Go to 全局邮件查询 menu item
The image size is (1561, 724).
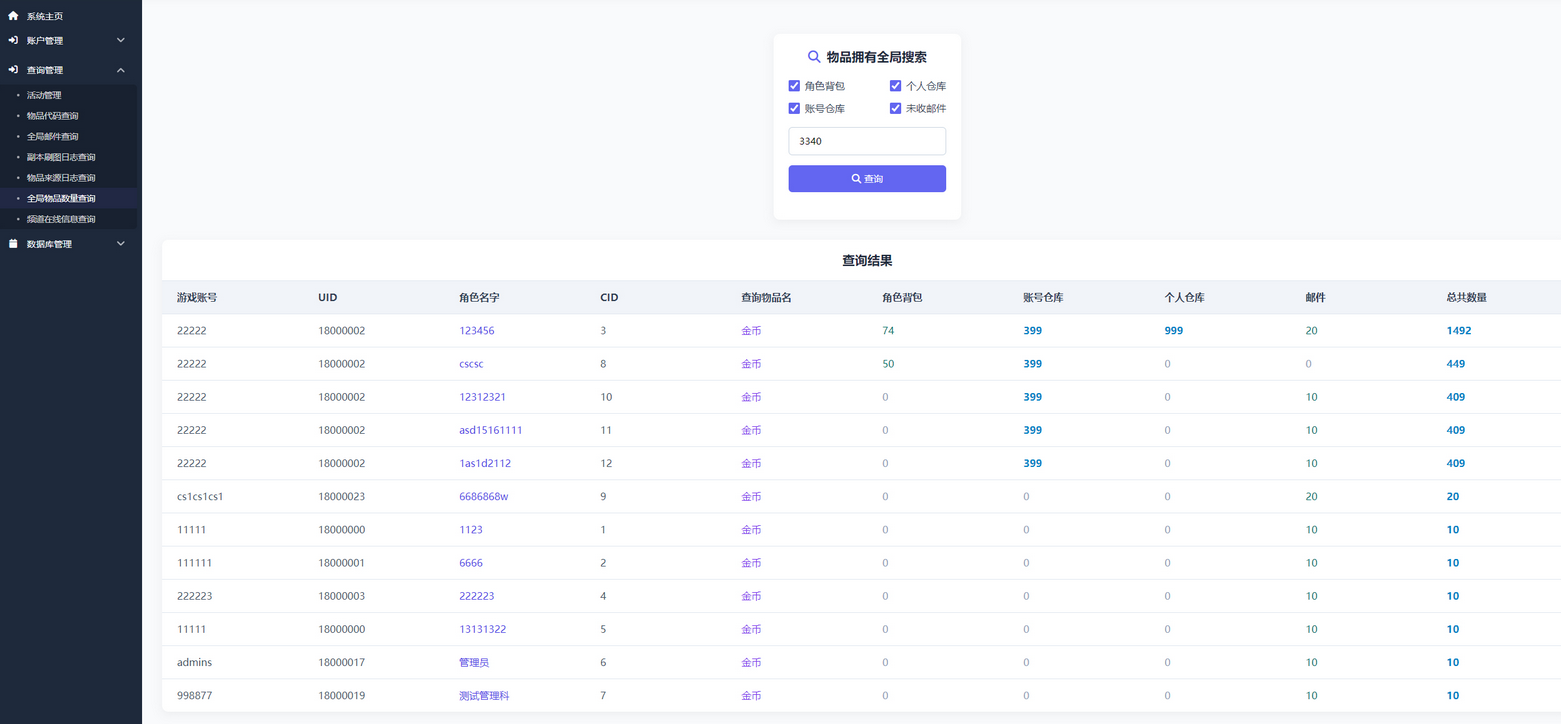tap(52, 136)
